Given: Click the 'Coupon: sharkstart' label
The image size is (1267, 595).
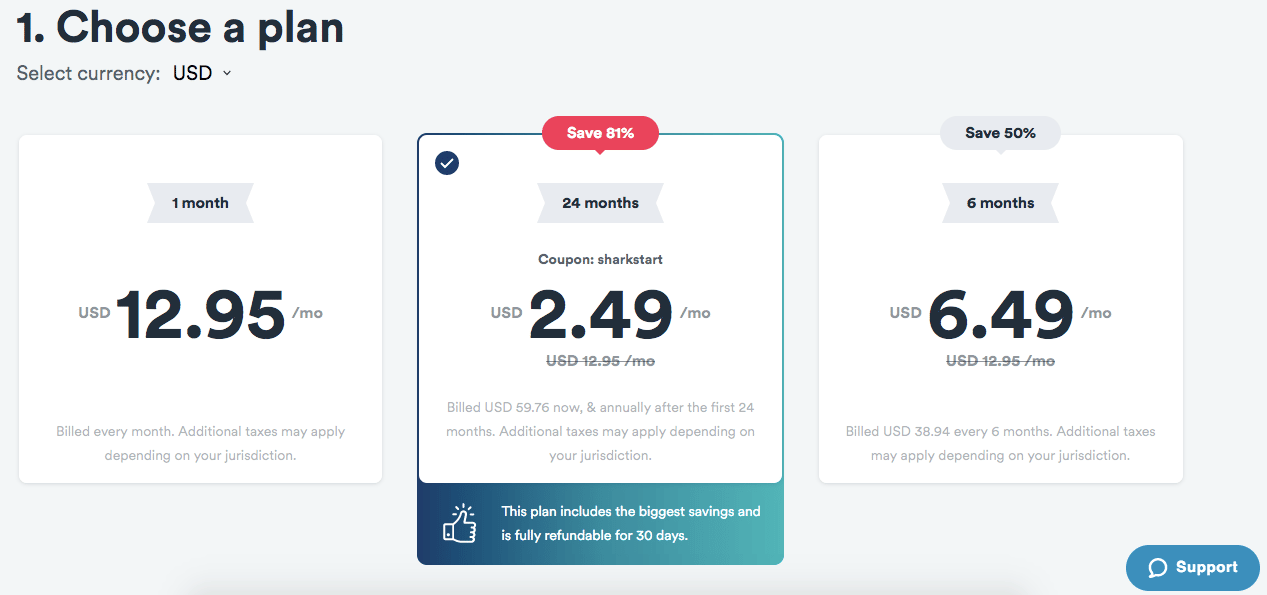Looking at the screenshot, I should pos(599,257).
